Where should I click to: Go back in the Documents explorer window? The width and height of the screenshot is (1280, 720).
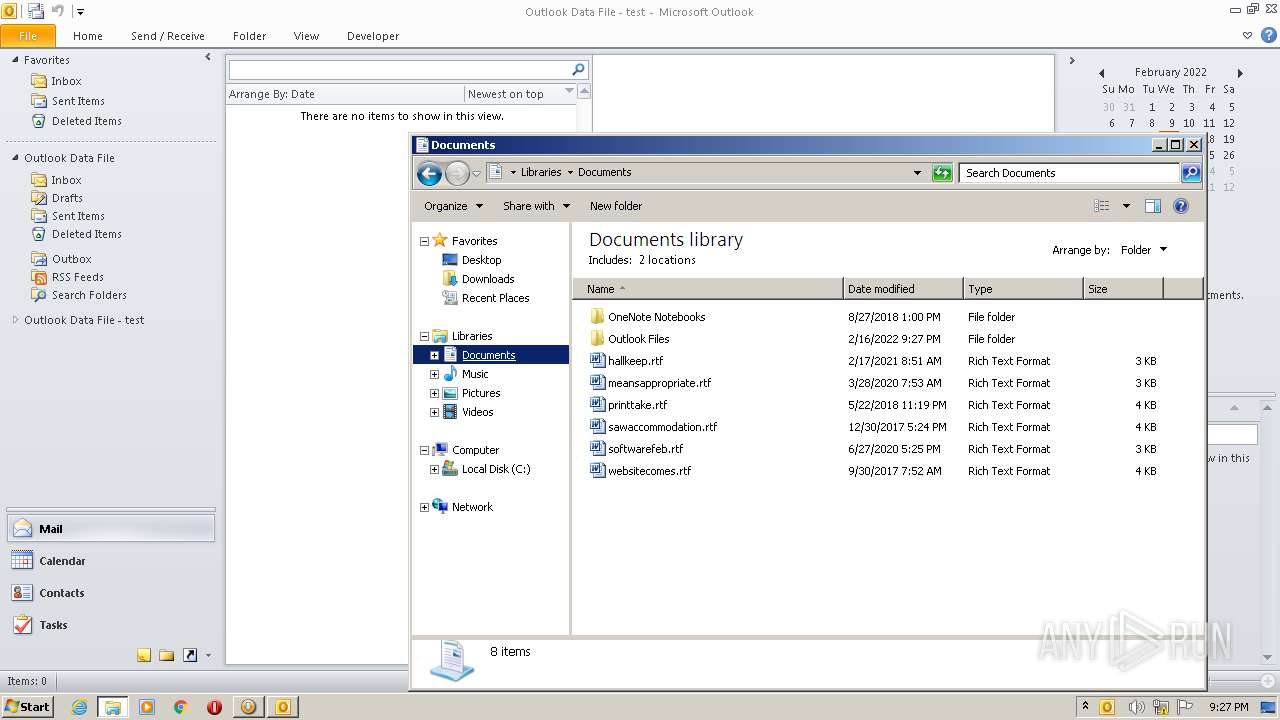tap(429, 173)
